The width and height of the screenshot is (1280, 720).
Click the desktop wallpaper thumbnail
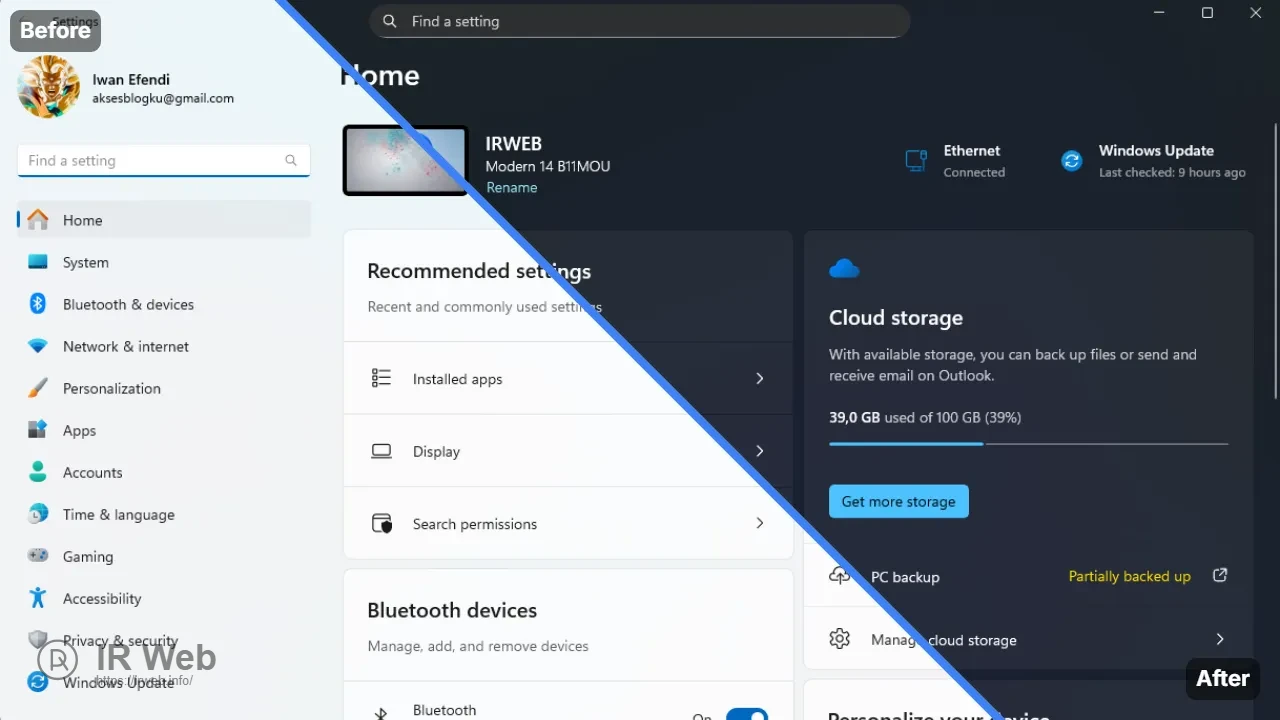tap(406, 160)
